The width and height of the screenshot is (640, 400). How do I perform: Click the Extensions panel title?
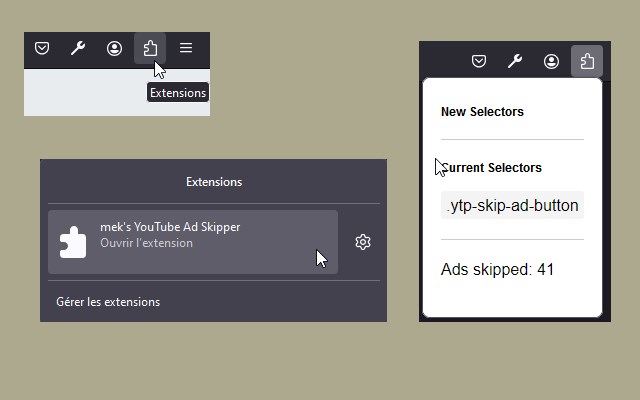214,182
